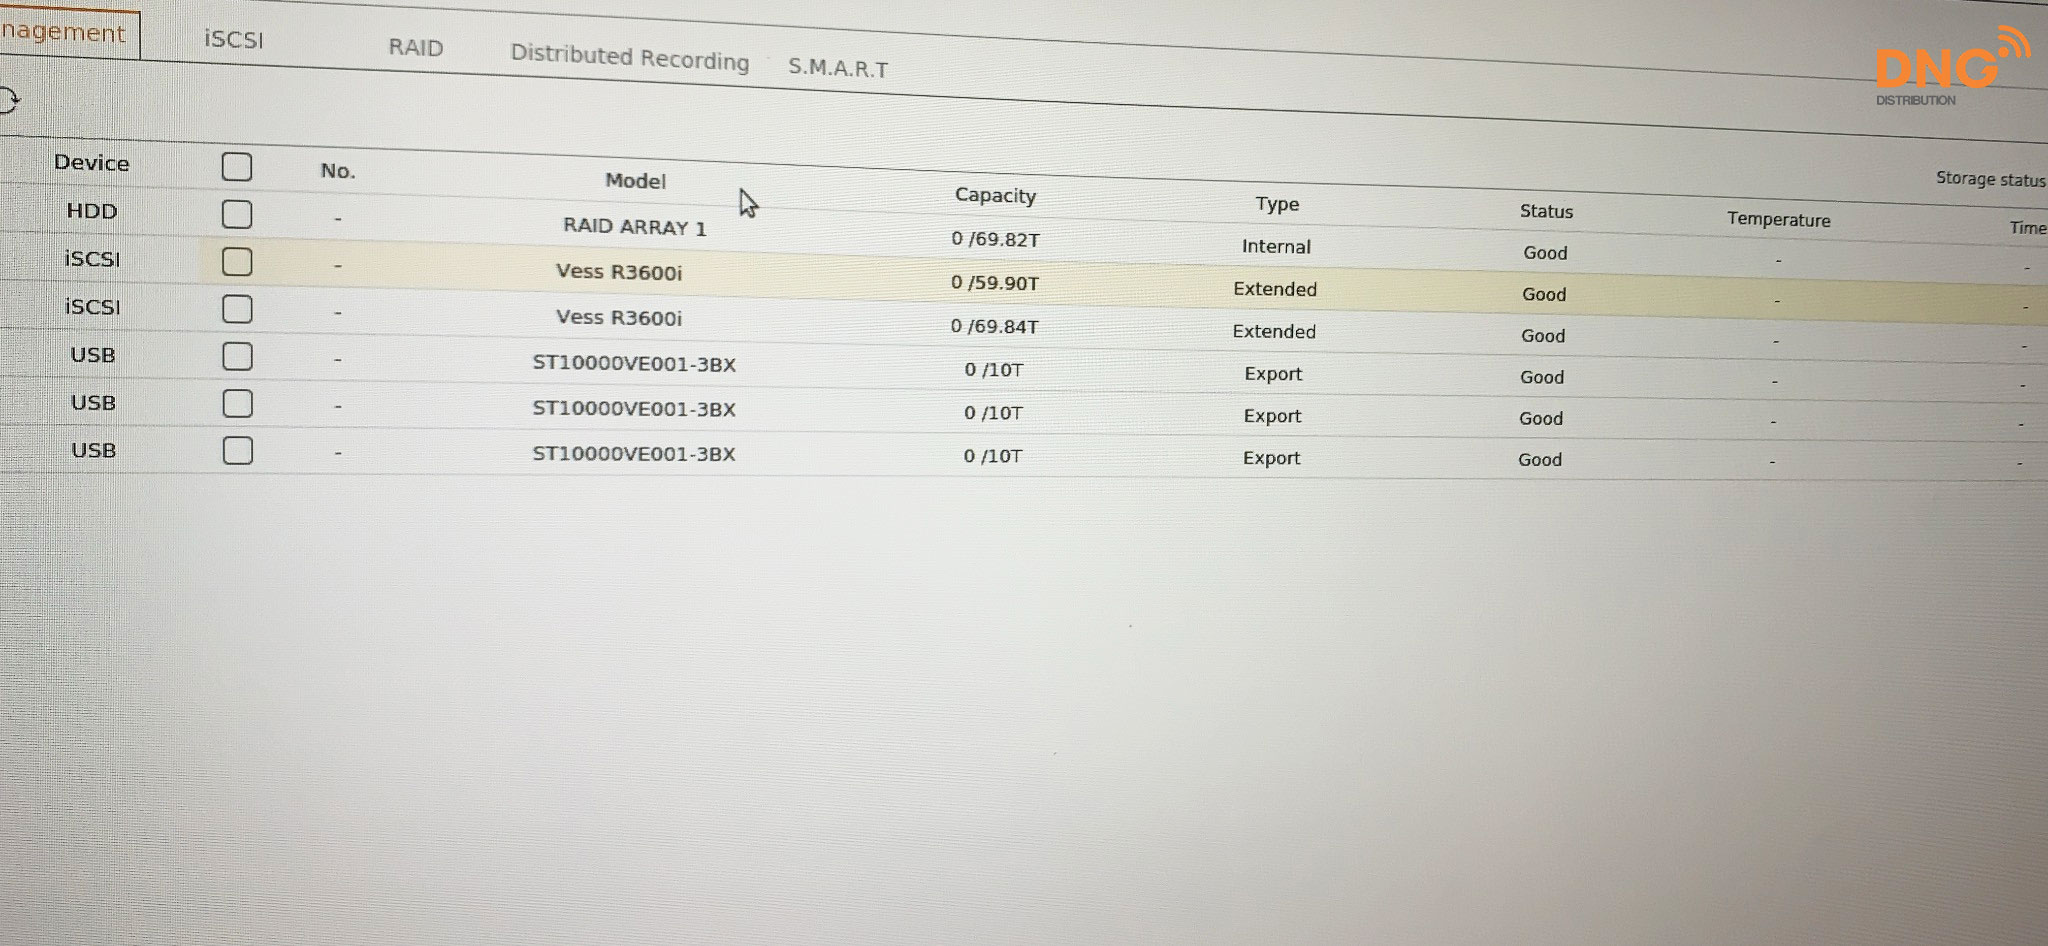Image resolution: width=2048 pixels, height=946 pixels.
Task: Check the RAID ARRAY 1 row checkbox
Action: 237,214
